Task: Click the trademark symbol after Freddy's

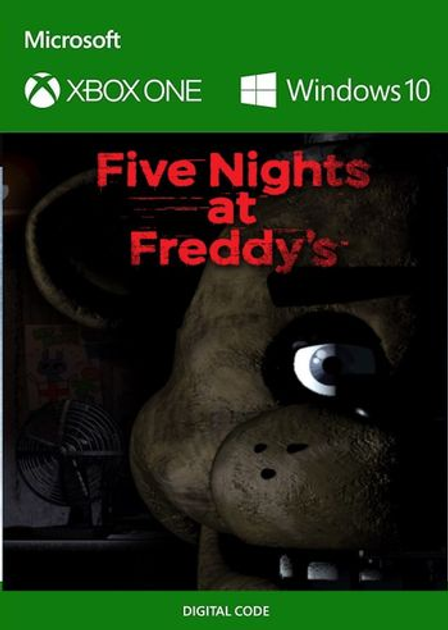Action: coord(344,243)
